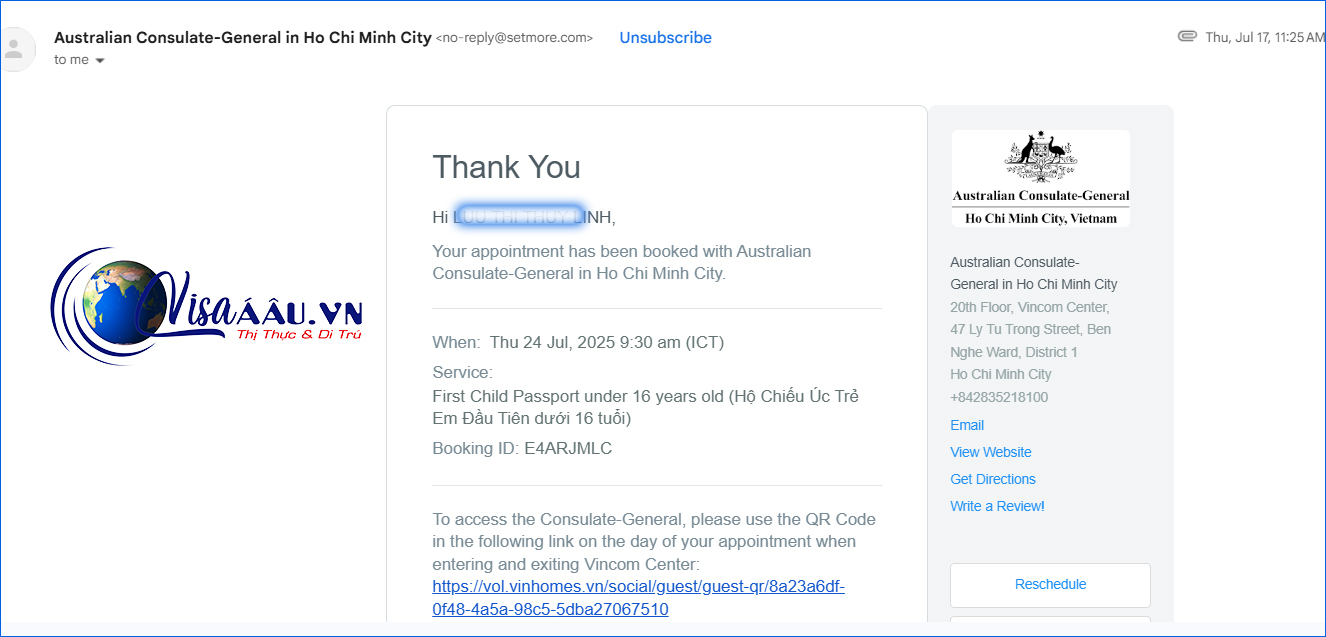The height and width of the screenshot is (637, 1326).
Task: Click the Write a Review! link
Action: pyautogui.click(x=997, y=506)
